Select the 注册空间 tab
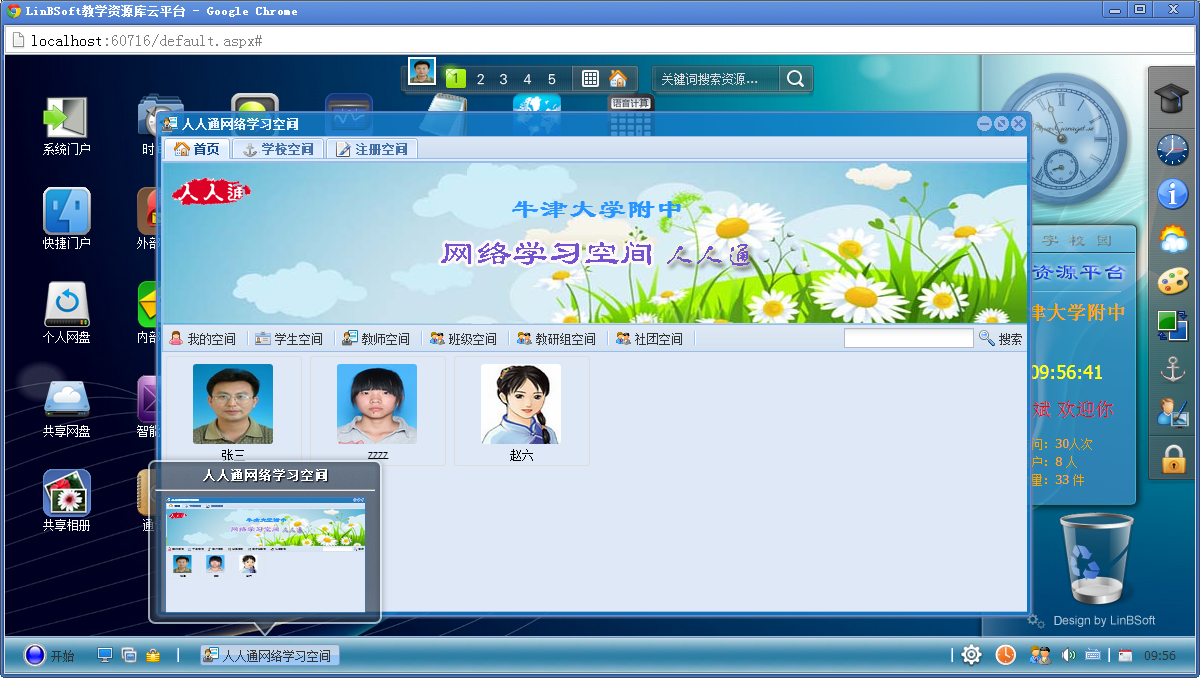Image resolution: width=1200 pixels, height=678 pixels. 372,149
